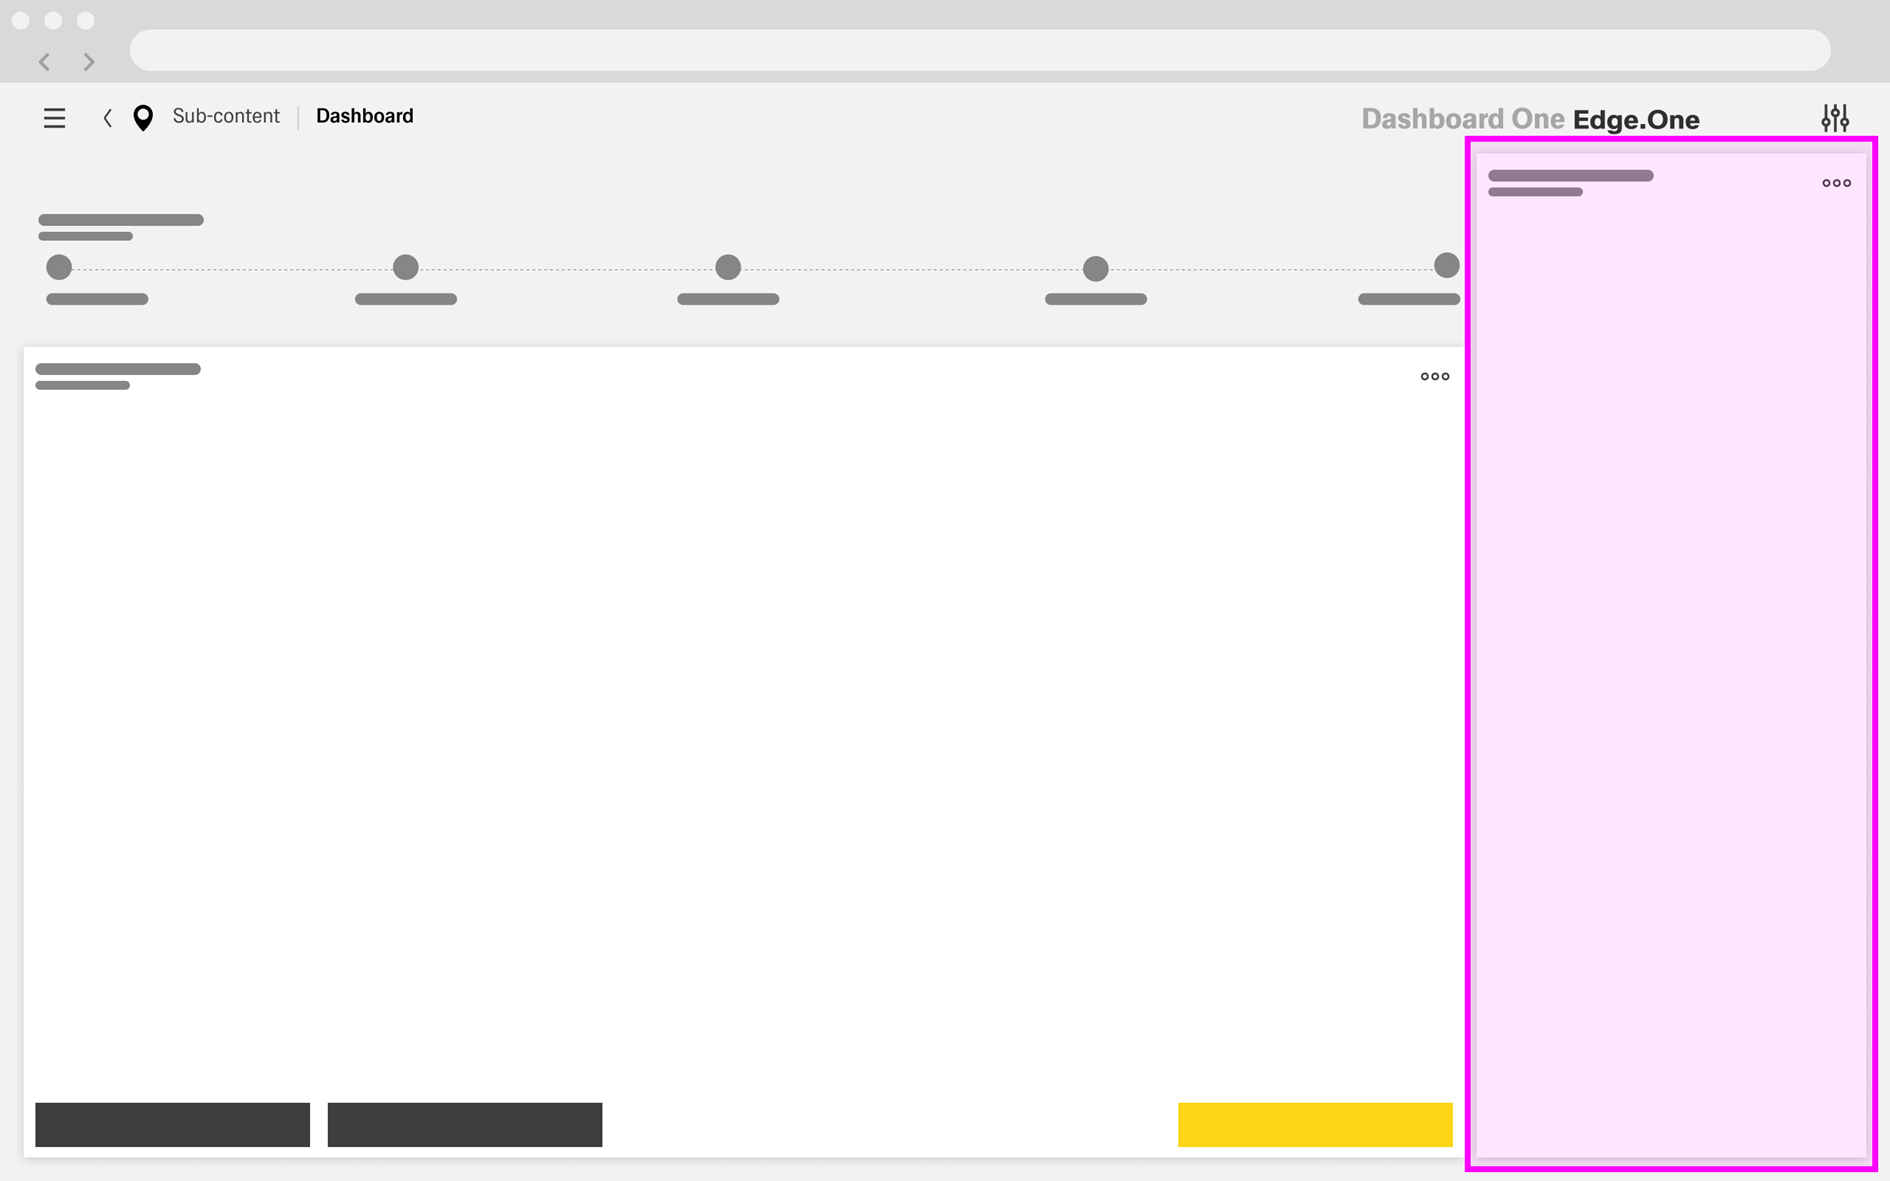The image size is (1890, 1181).
Task: Open the hamburger menu
Action: click(x=54, y=118)
